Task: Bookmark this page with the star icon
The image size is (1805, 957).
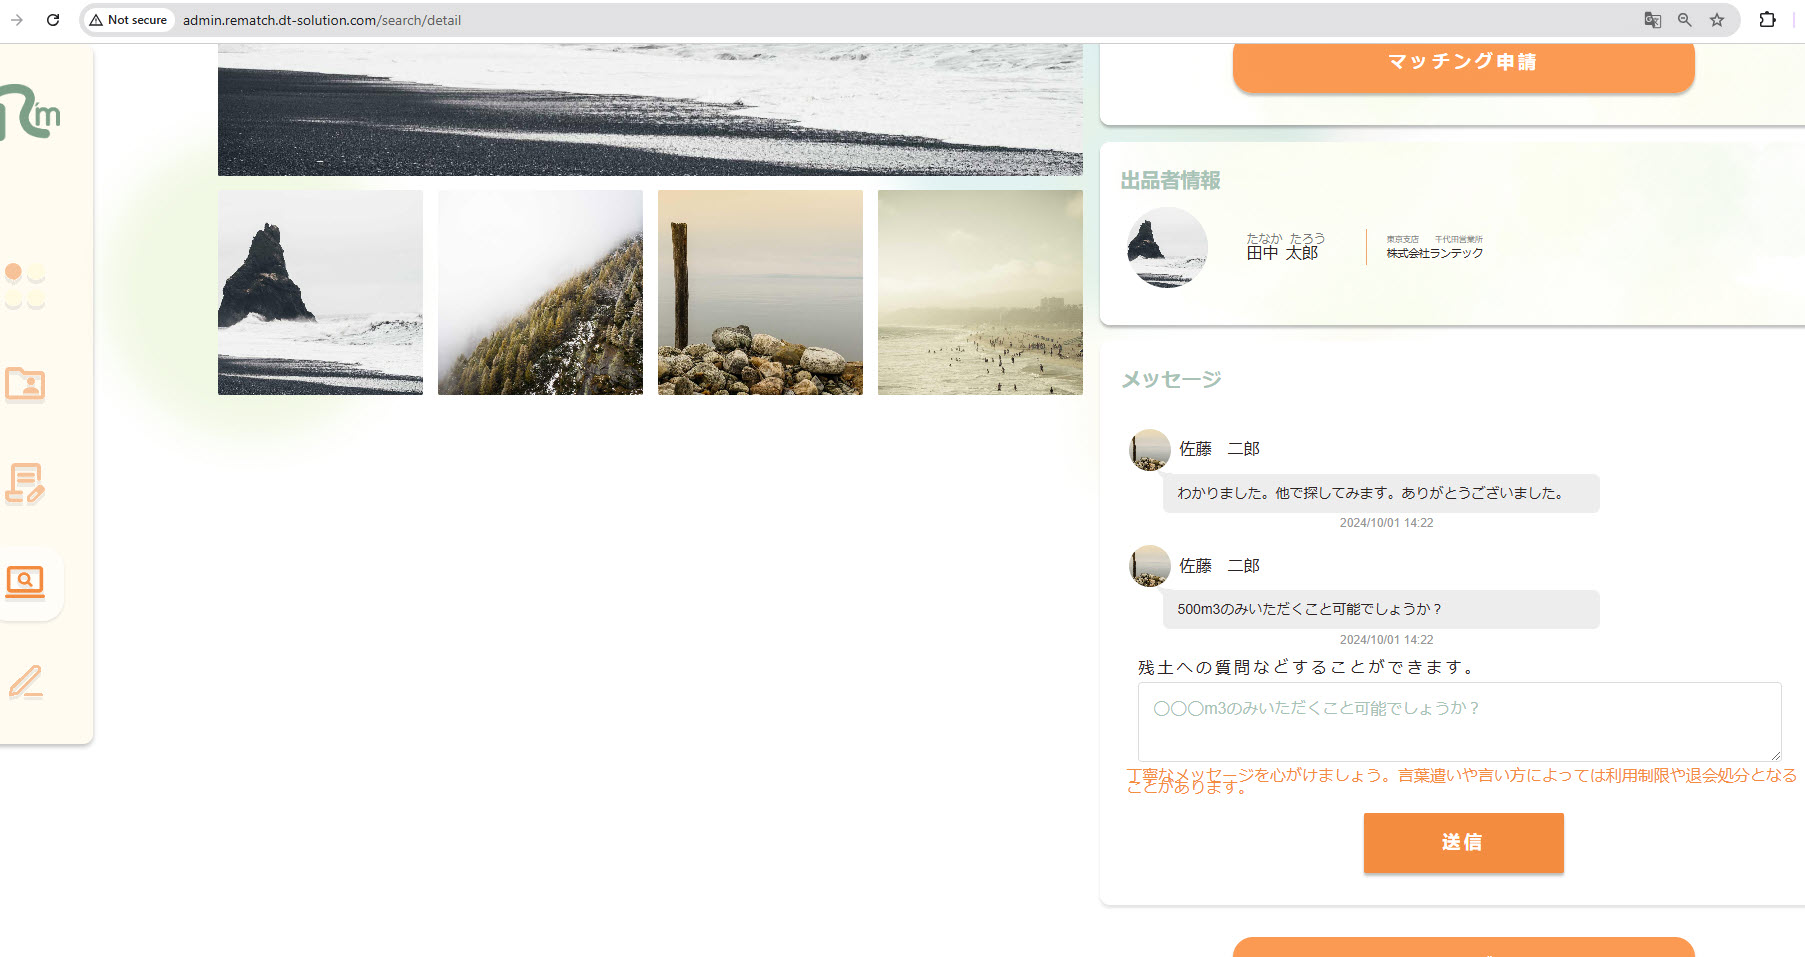Action: (1717, 20)
